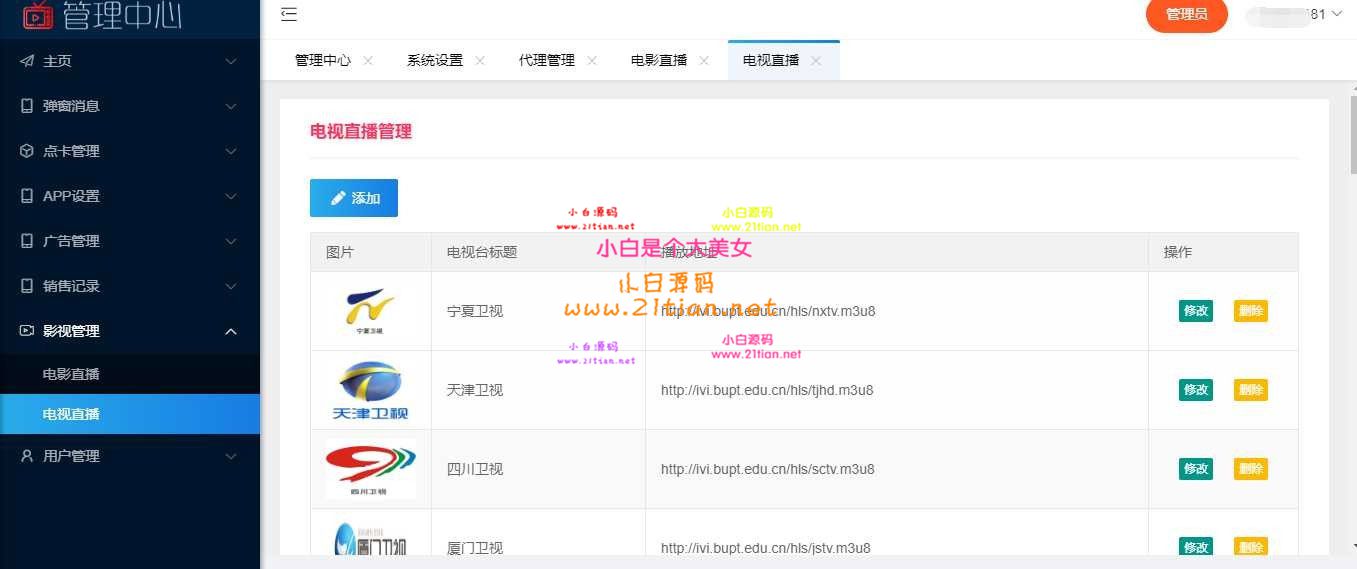Click the 管理员 orange button

point(1187,14)
